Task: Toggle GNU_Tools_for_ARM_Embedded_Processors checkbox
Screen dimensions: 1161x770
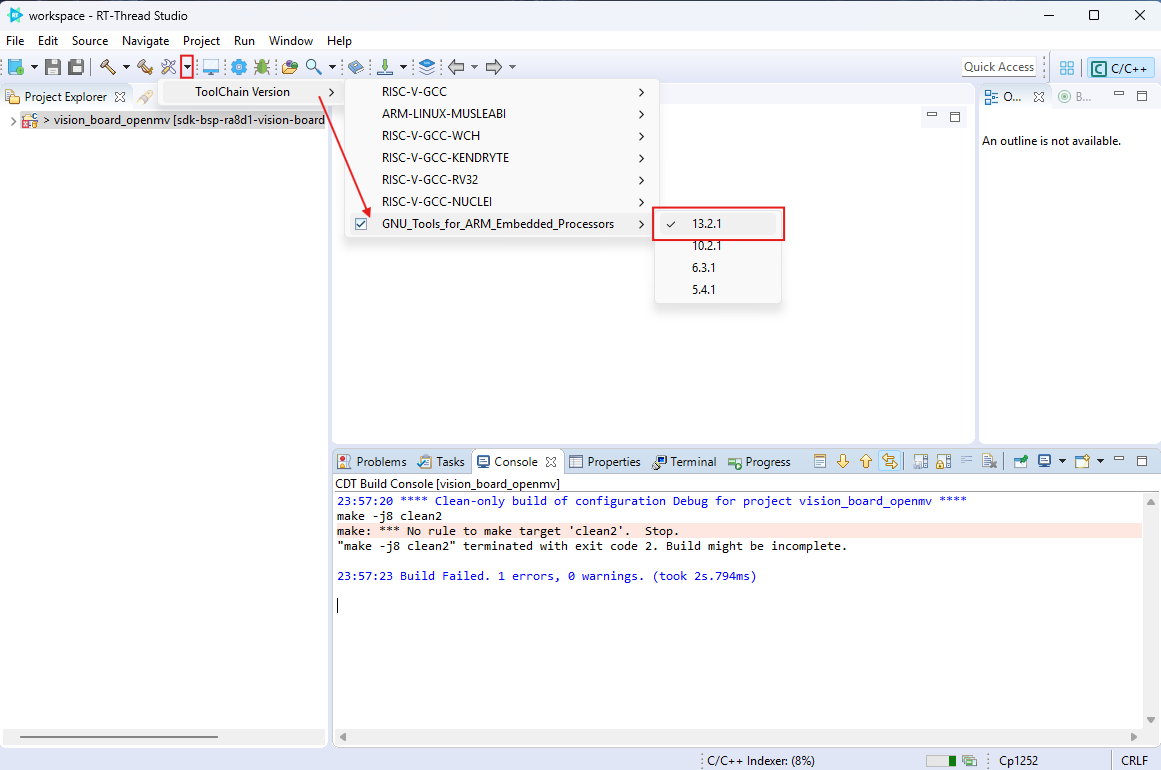Action: point(361,224)
